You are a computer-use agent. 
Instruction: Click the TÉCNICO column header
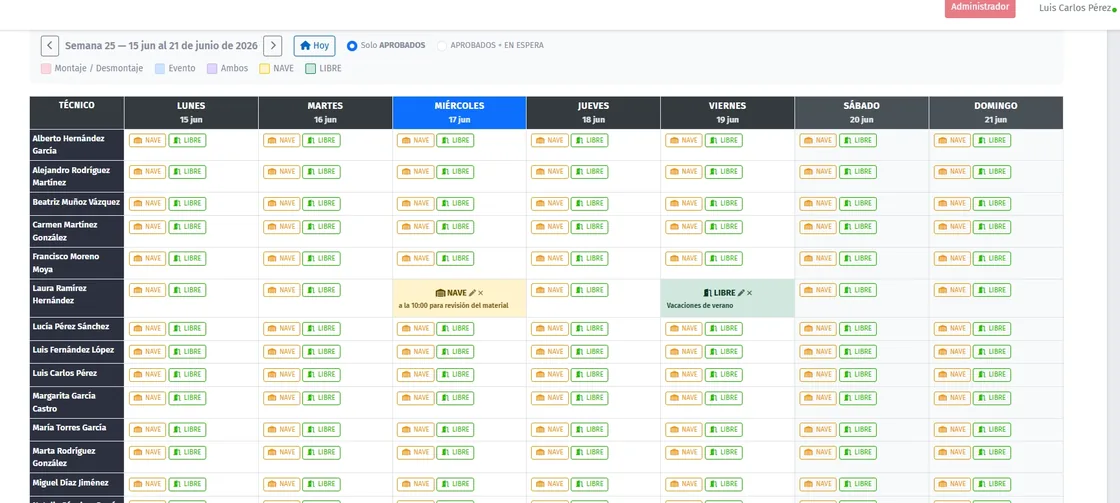coord(77,113)
